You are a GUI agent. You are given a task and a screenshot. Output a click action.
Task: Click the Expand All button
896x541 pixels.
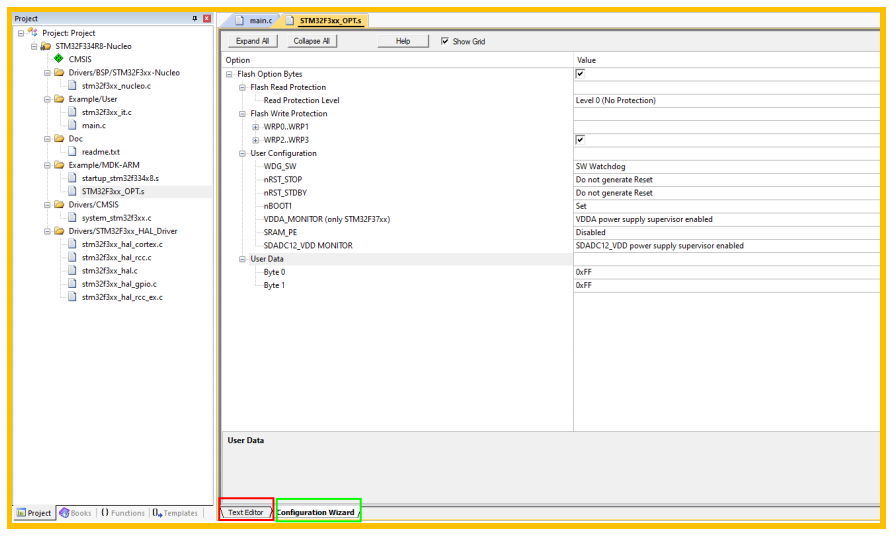[x=253, y=41]
